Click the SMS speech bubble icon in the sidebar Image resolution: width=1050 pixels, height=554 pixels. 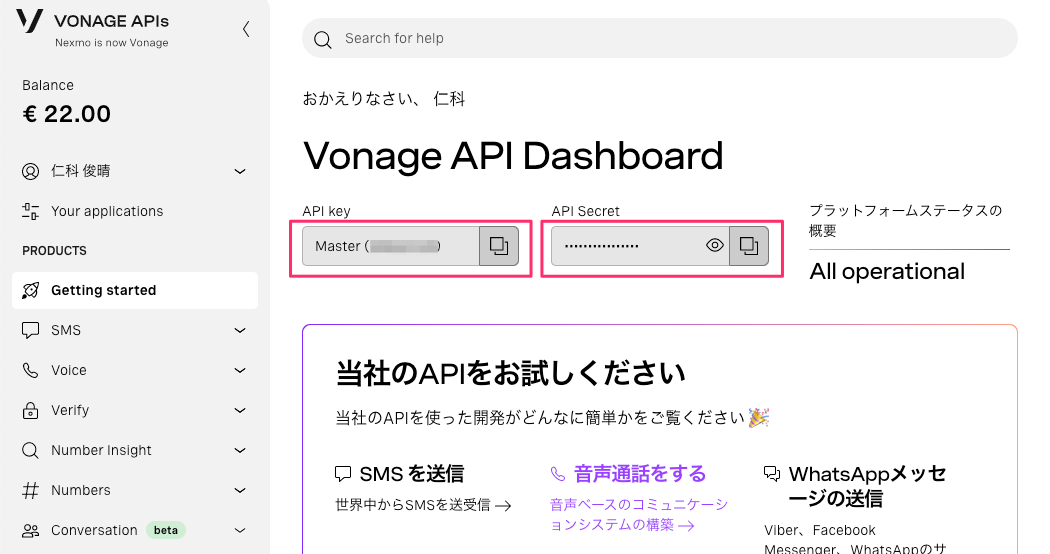[30, 330]
